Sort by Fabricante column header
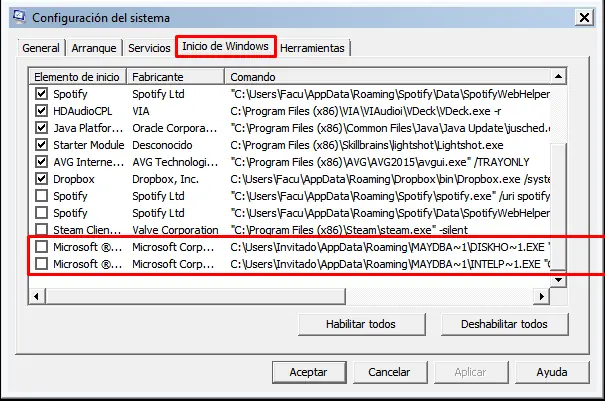Image resolution: width=605 pixels, height=401 pixels. pyautogui.click(x=176, y=77)
